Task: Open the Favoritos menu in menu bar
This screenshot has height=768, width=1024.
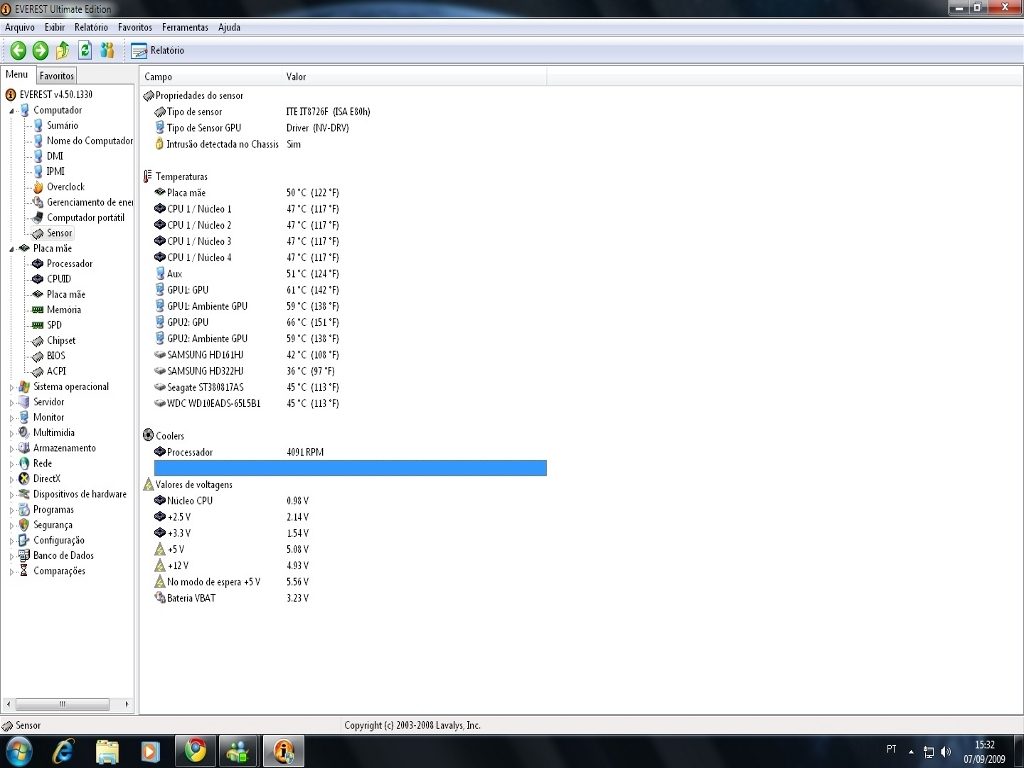Action: 135,27
